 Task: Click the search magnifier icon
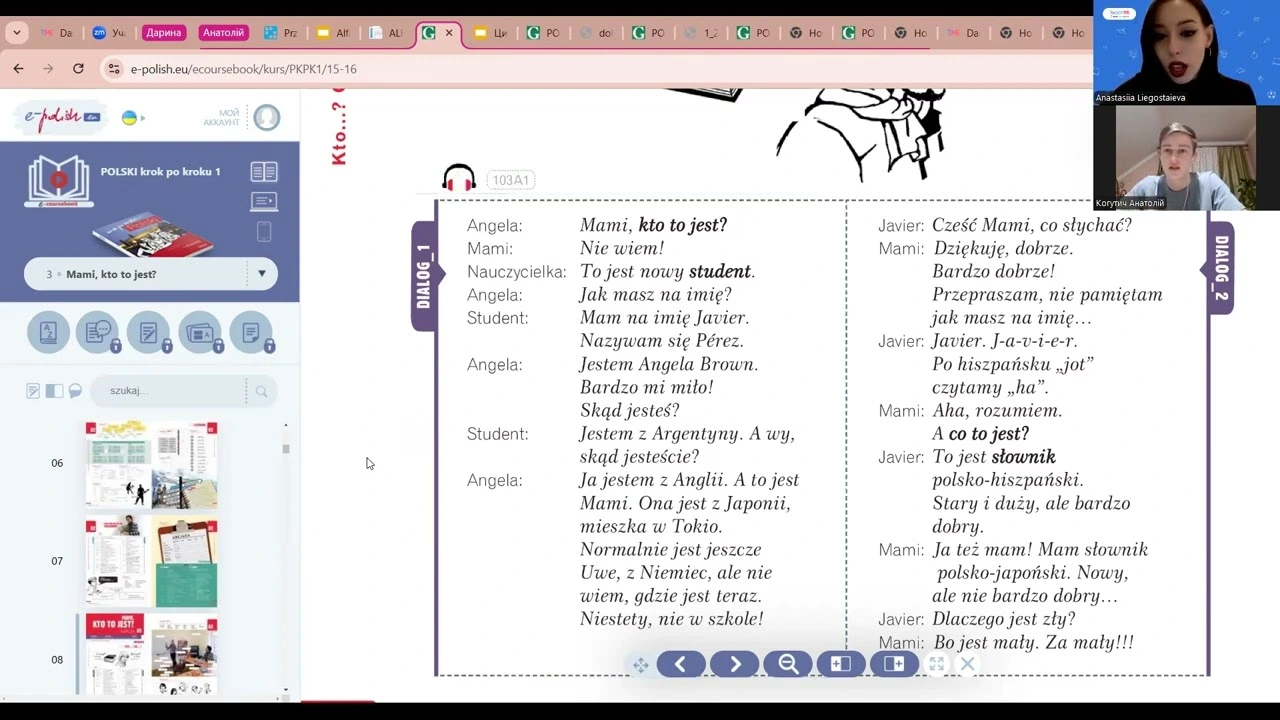tap(261, 391)
